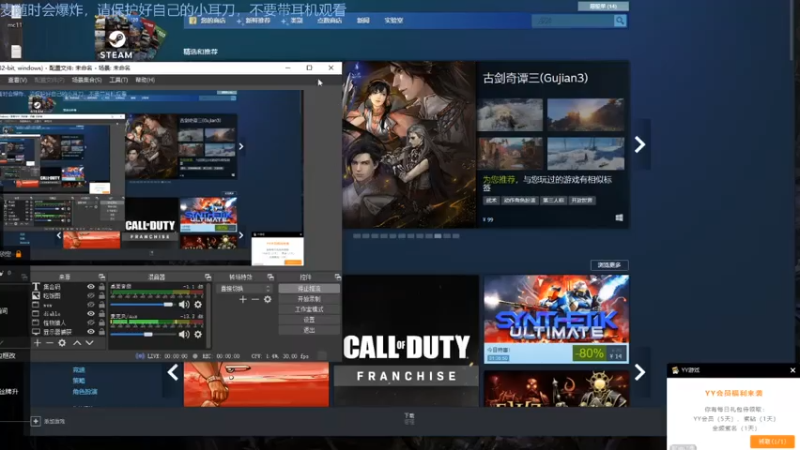Select the text source T icon row in OBS

pyautogui.click(x=36, y=287)
